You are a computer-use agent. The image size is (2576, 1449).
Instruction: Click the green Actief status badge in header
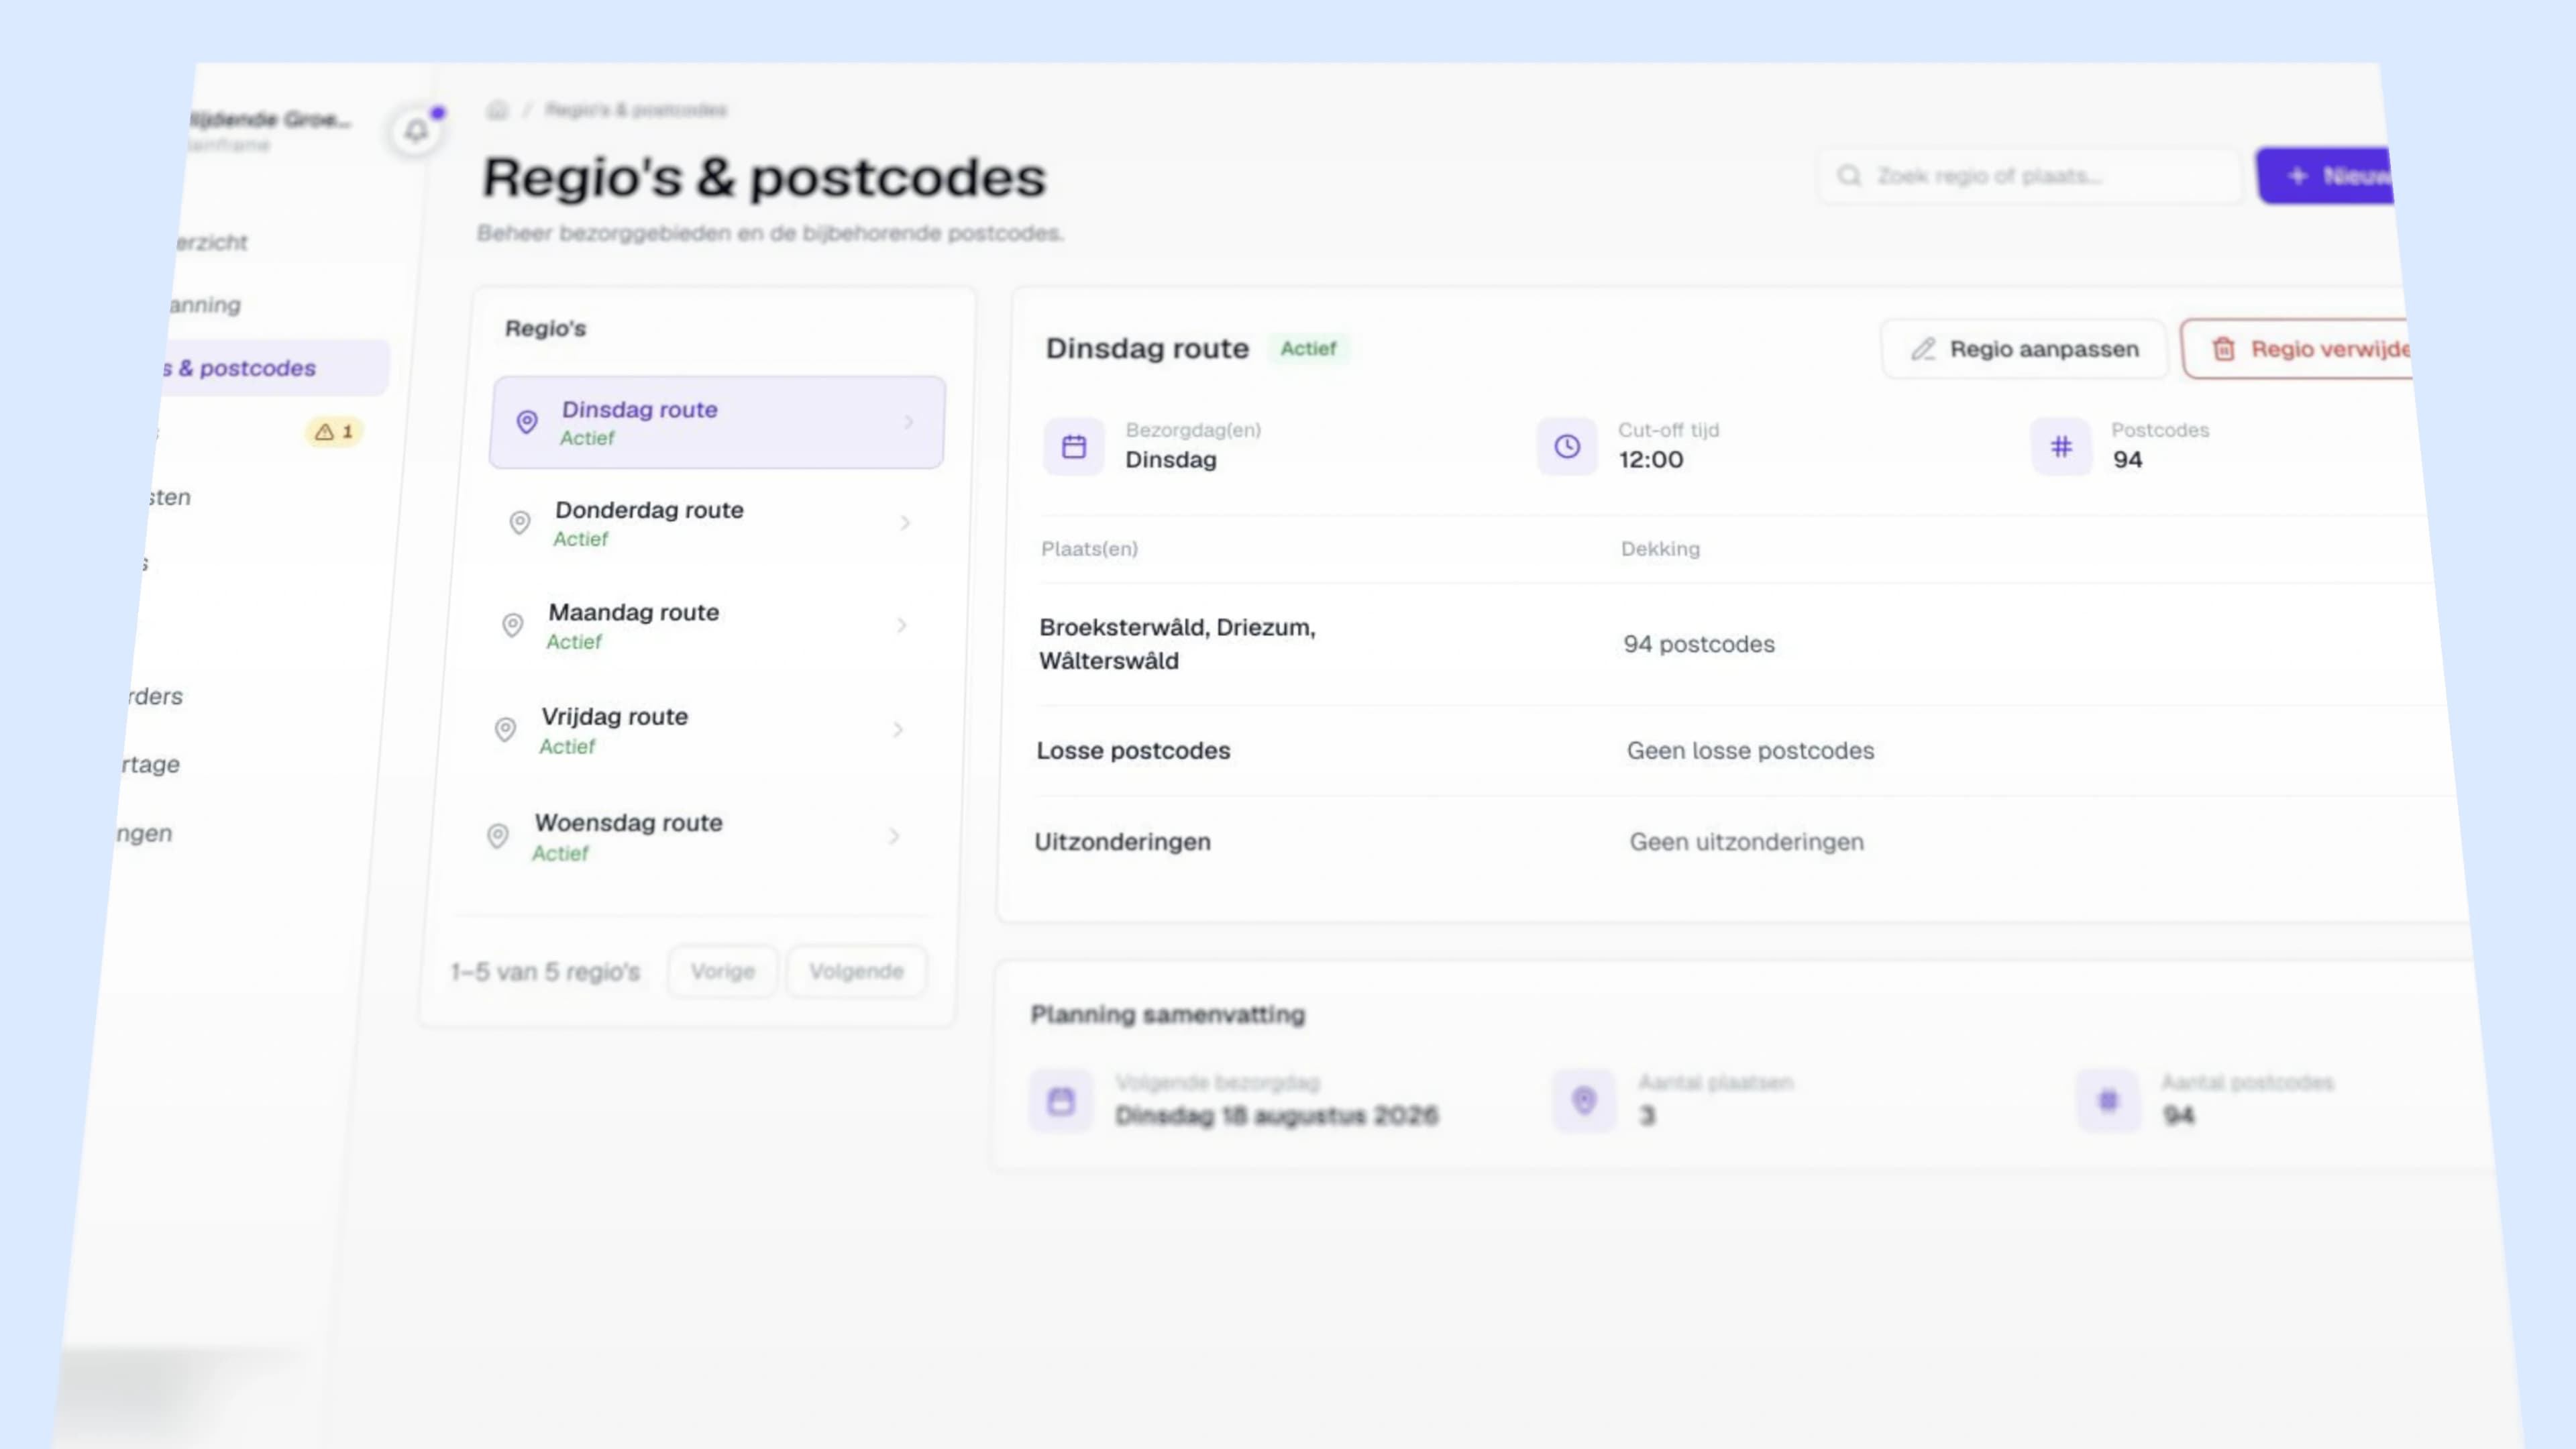1308,348
